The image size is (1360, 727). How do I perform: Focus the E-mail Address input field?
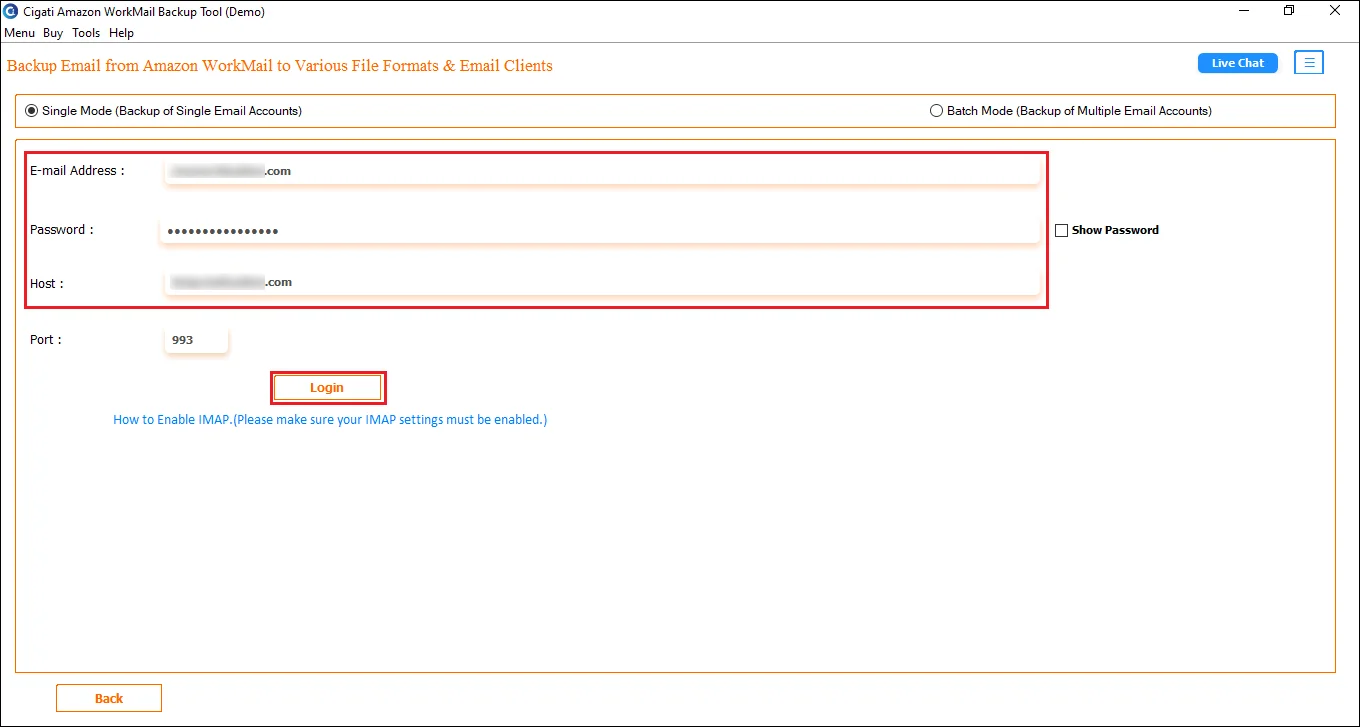click(x=601, y=171)
